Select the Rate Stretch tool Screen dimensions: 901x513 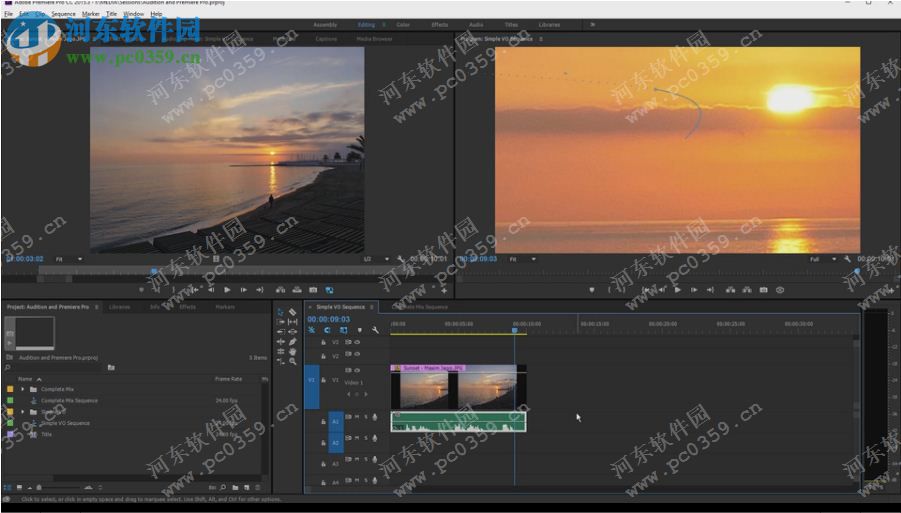pyautogui.click(x=280, y=361)
